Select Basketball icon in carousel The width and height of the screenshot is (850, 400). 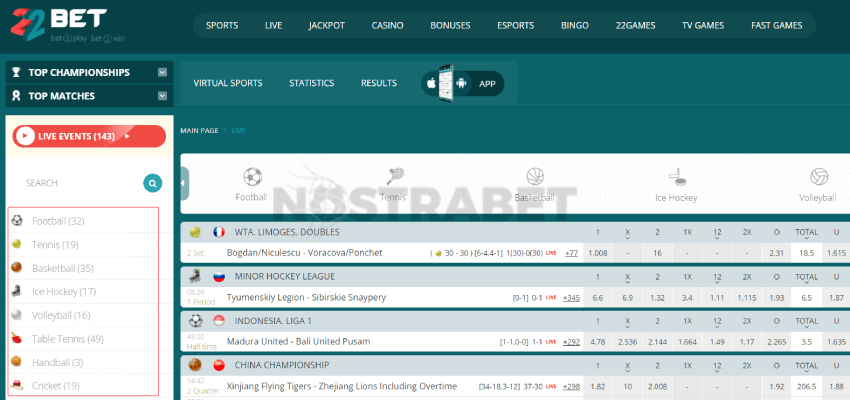(x=535, y=177)
